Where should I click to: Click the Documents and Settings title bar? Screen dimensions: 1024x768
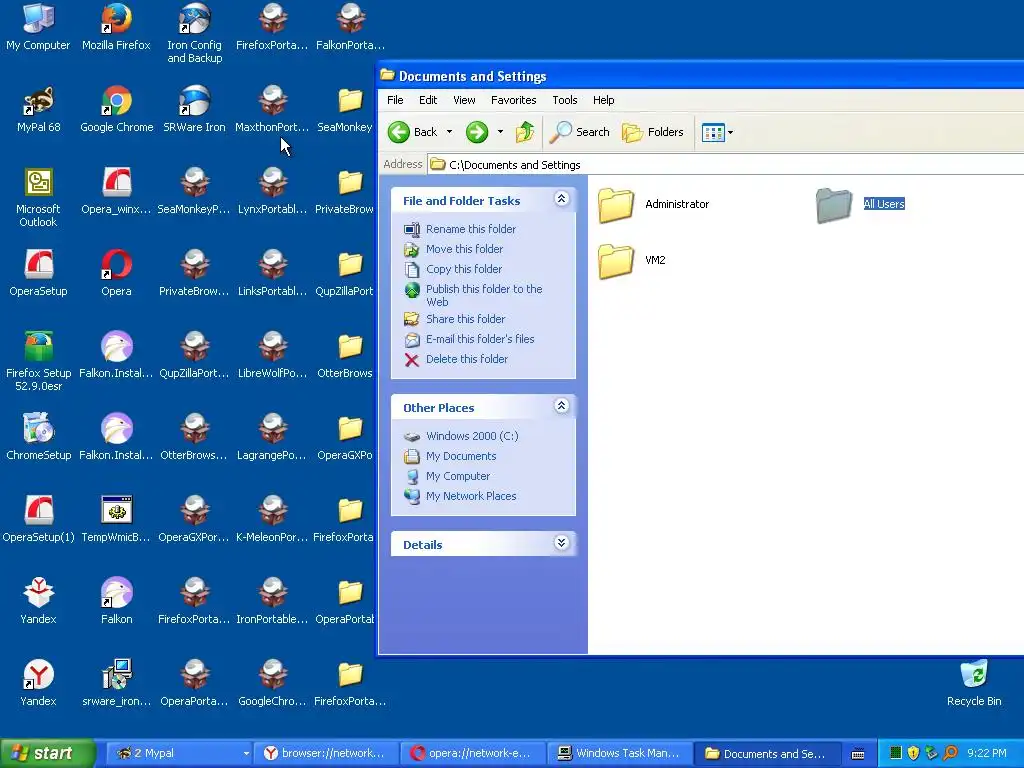click(700, 76)
